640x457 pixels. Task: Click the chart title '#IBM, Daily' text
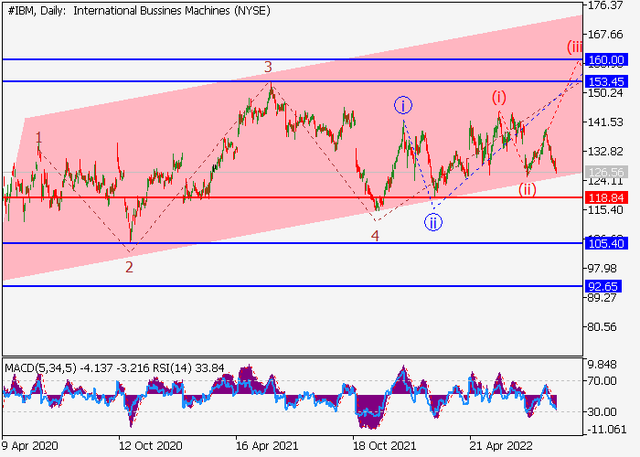pyautogui.click(x=38, y=11)
